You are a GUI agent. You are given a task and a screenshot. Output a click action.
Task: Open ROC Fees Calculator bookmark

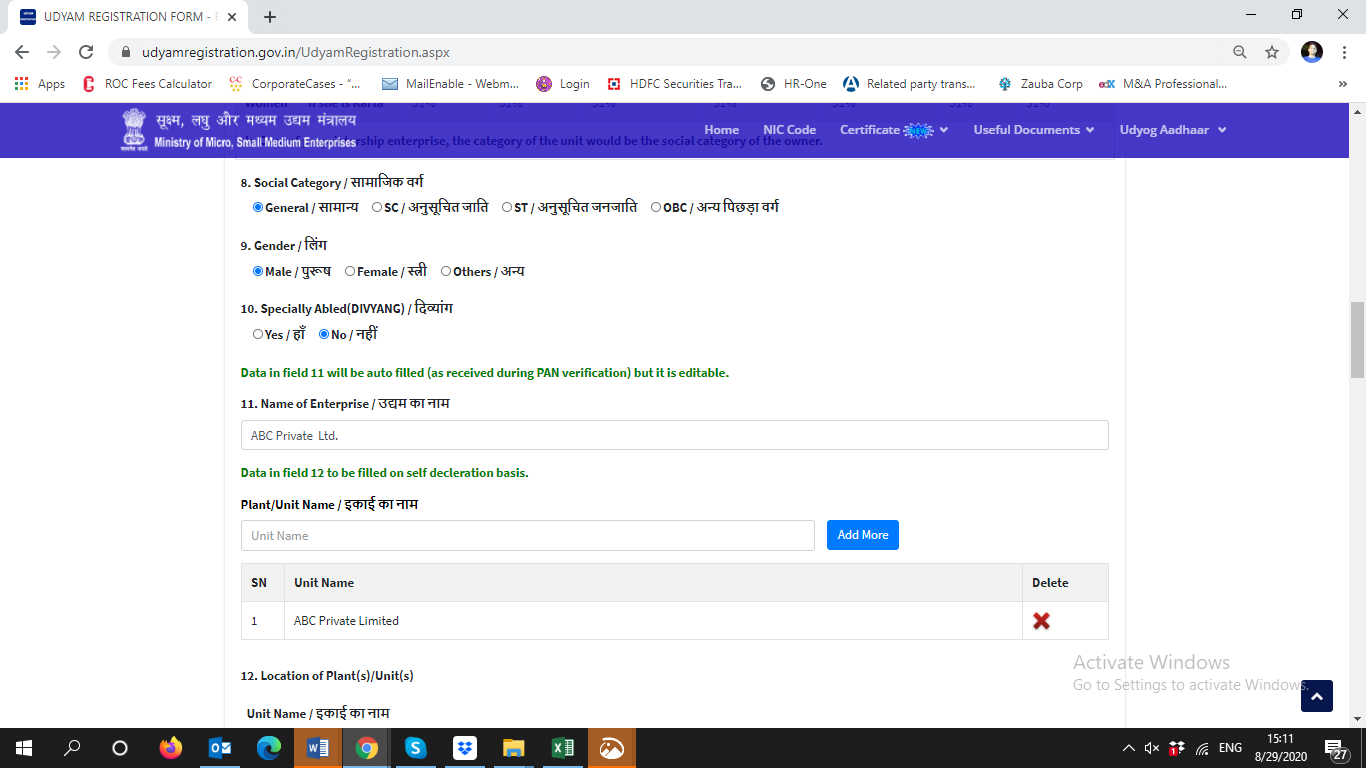(148, 84)
